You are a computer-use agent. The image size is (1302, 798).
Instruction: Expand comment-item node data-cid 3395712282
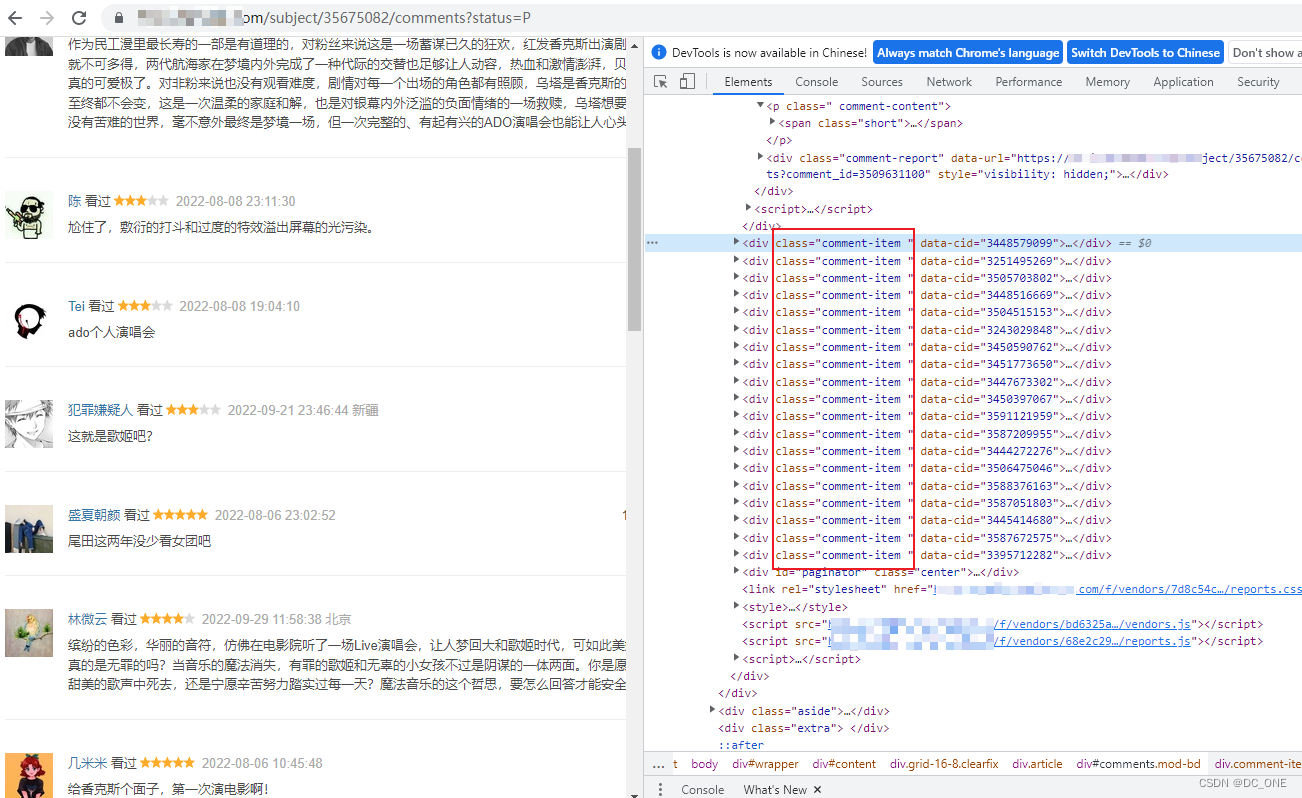737,555
